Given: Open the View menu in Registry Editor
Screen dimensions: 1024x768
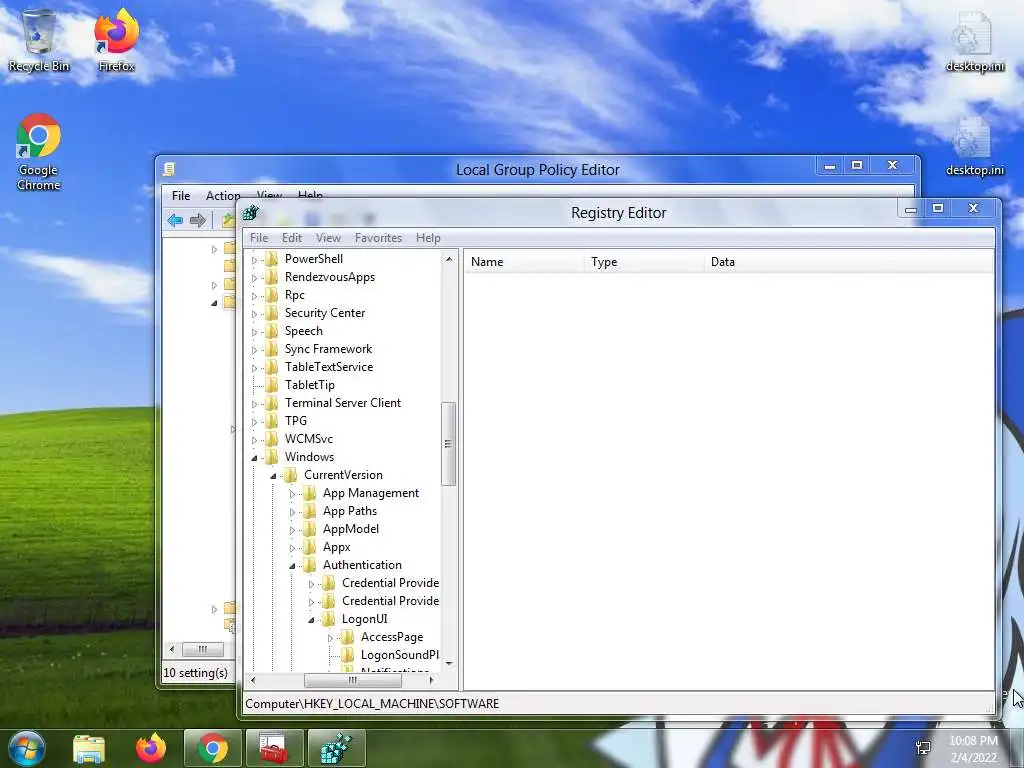Looking at the screenshot, I should pyautogui.click(x=328, y=238).
